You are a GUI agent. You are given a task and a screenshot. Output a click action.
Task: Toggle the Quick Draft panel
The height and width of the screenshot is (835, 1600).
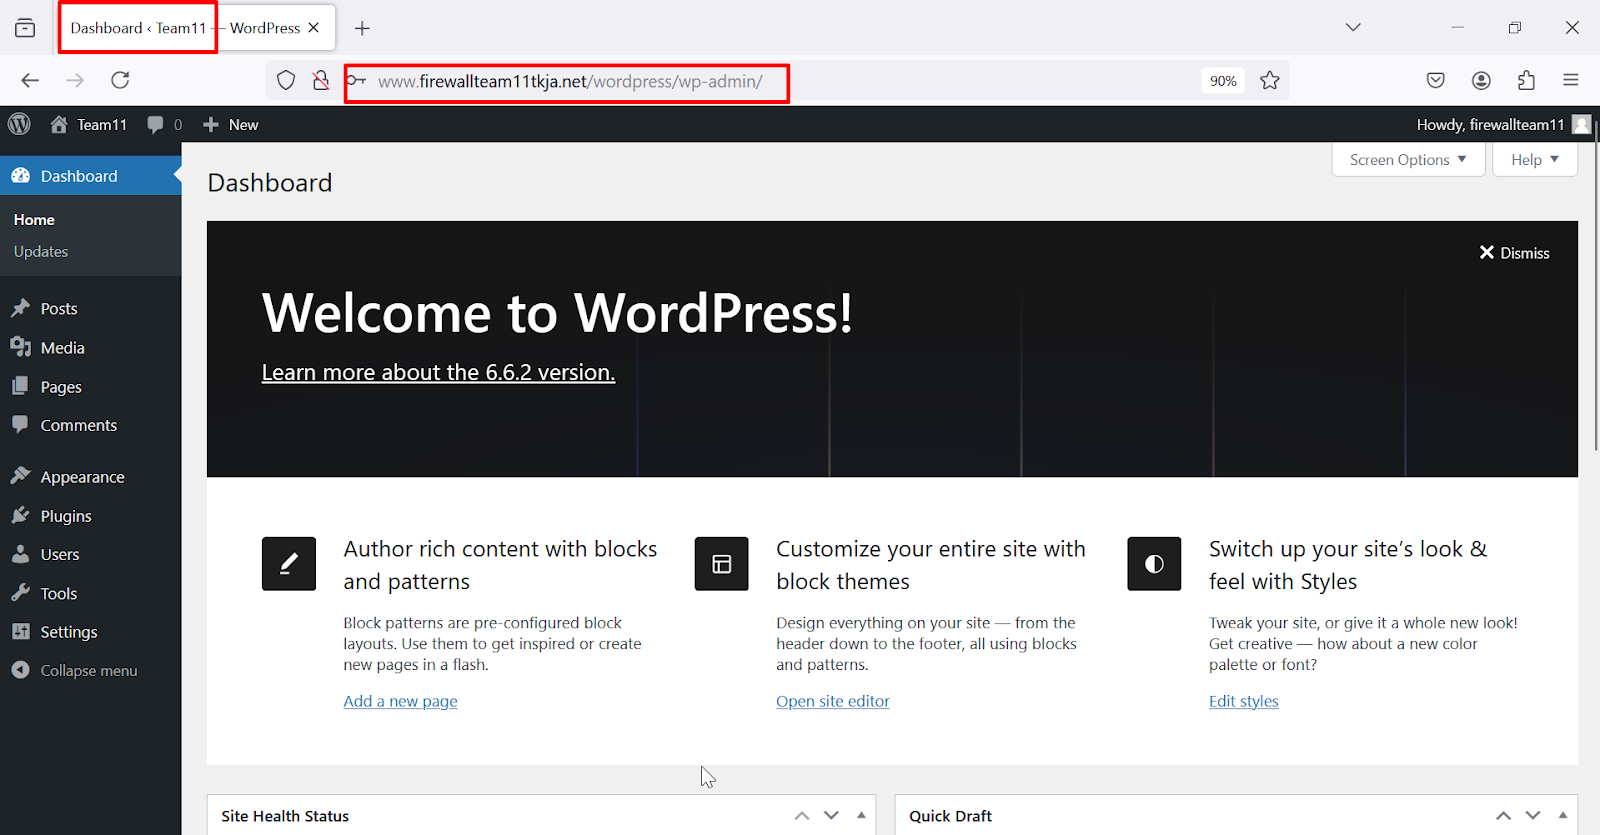coord(1563,816)
